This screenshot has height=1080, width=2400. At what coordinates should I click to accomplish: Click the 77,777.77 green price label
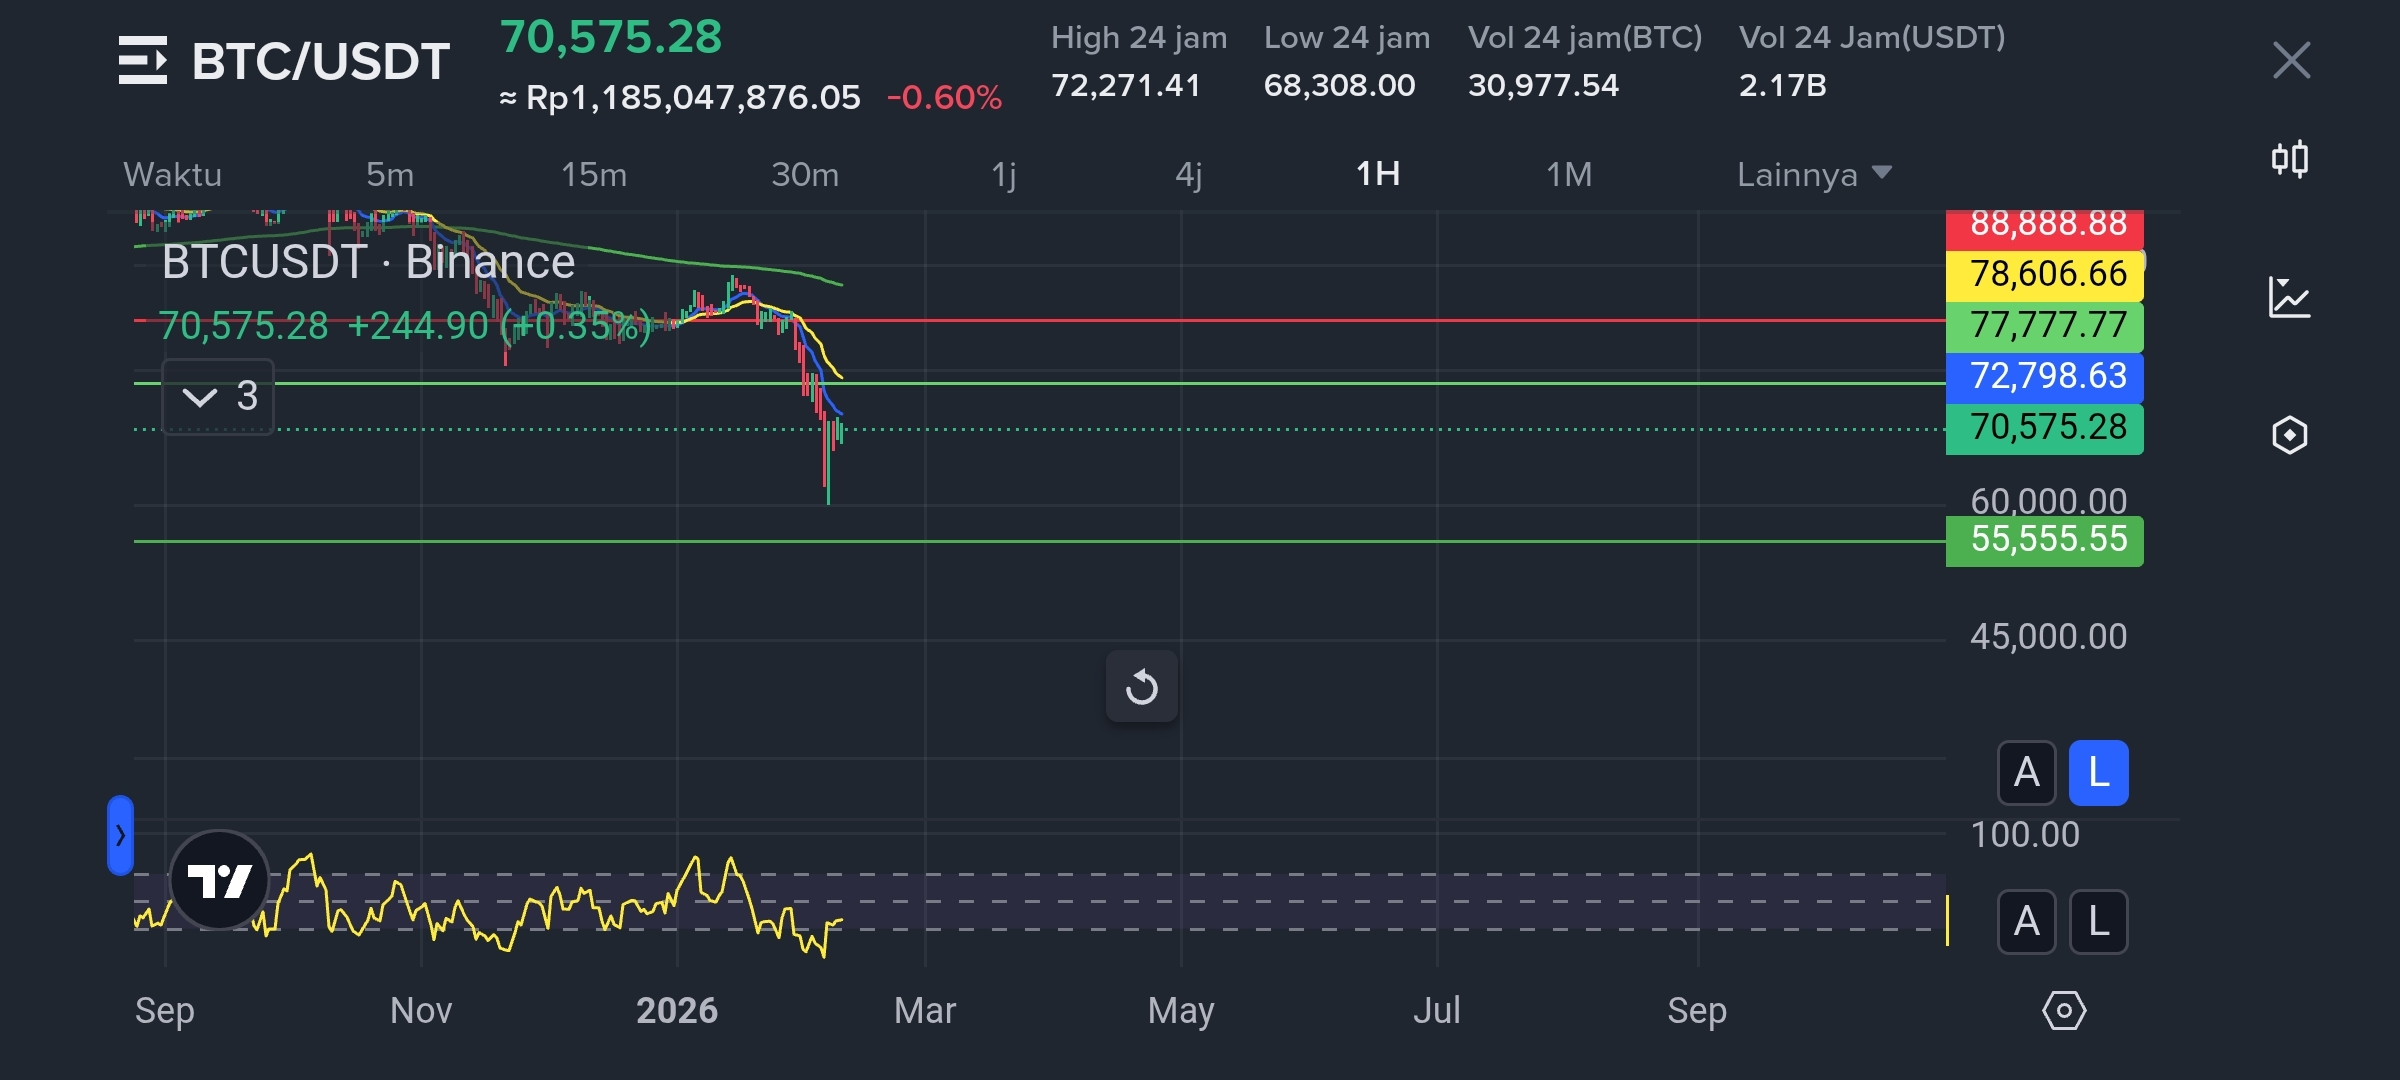tap(2045, 326)
